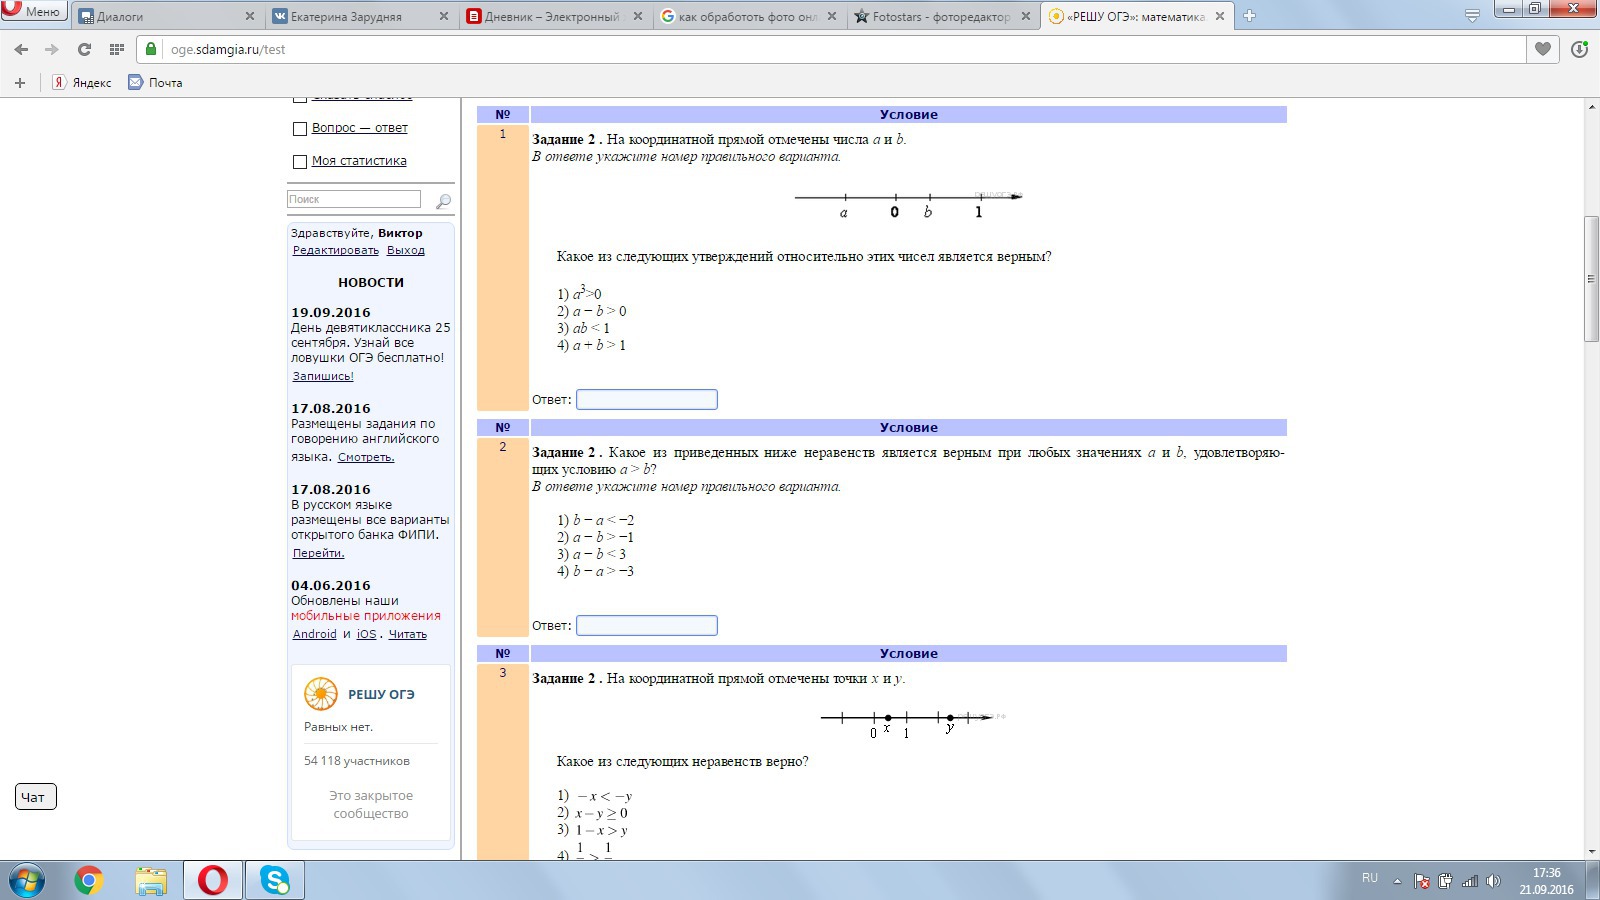Open the Opera 'Меню' dropdown
Screen dimensions: 1600x900
33,12
